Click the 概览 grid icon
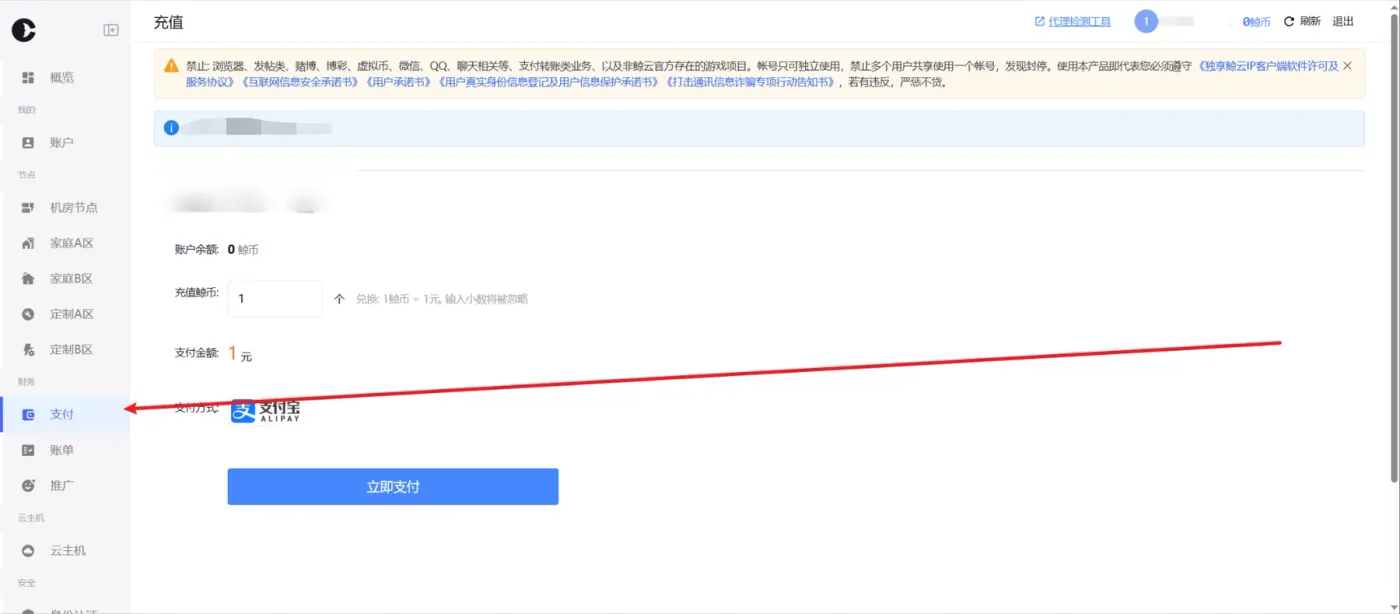This screenshot has height=614, width=1400. [28, 77]
